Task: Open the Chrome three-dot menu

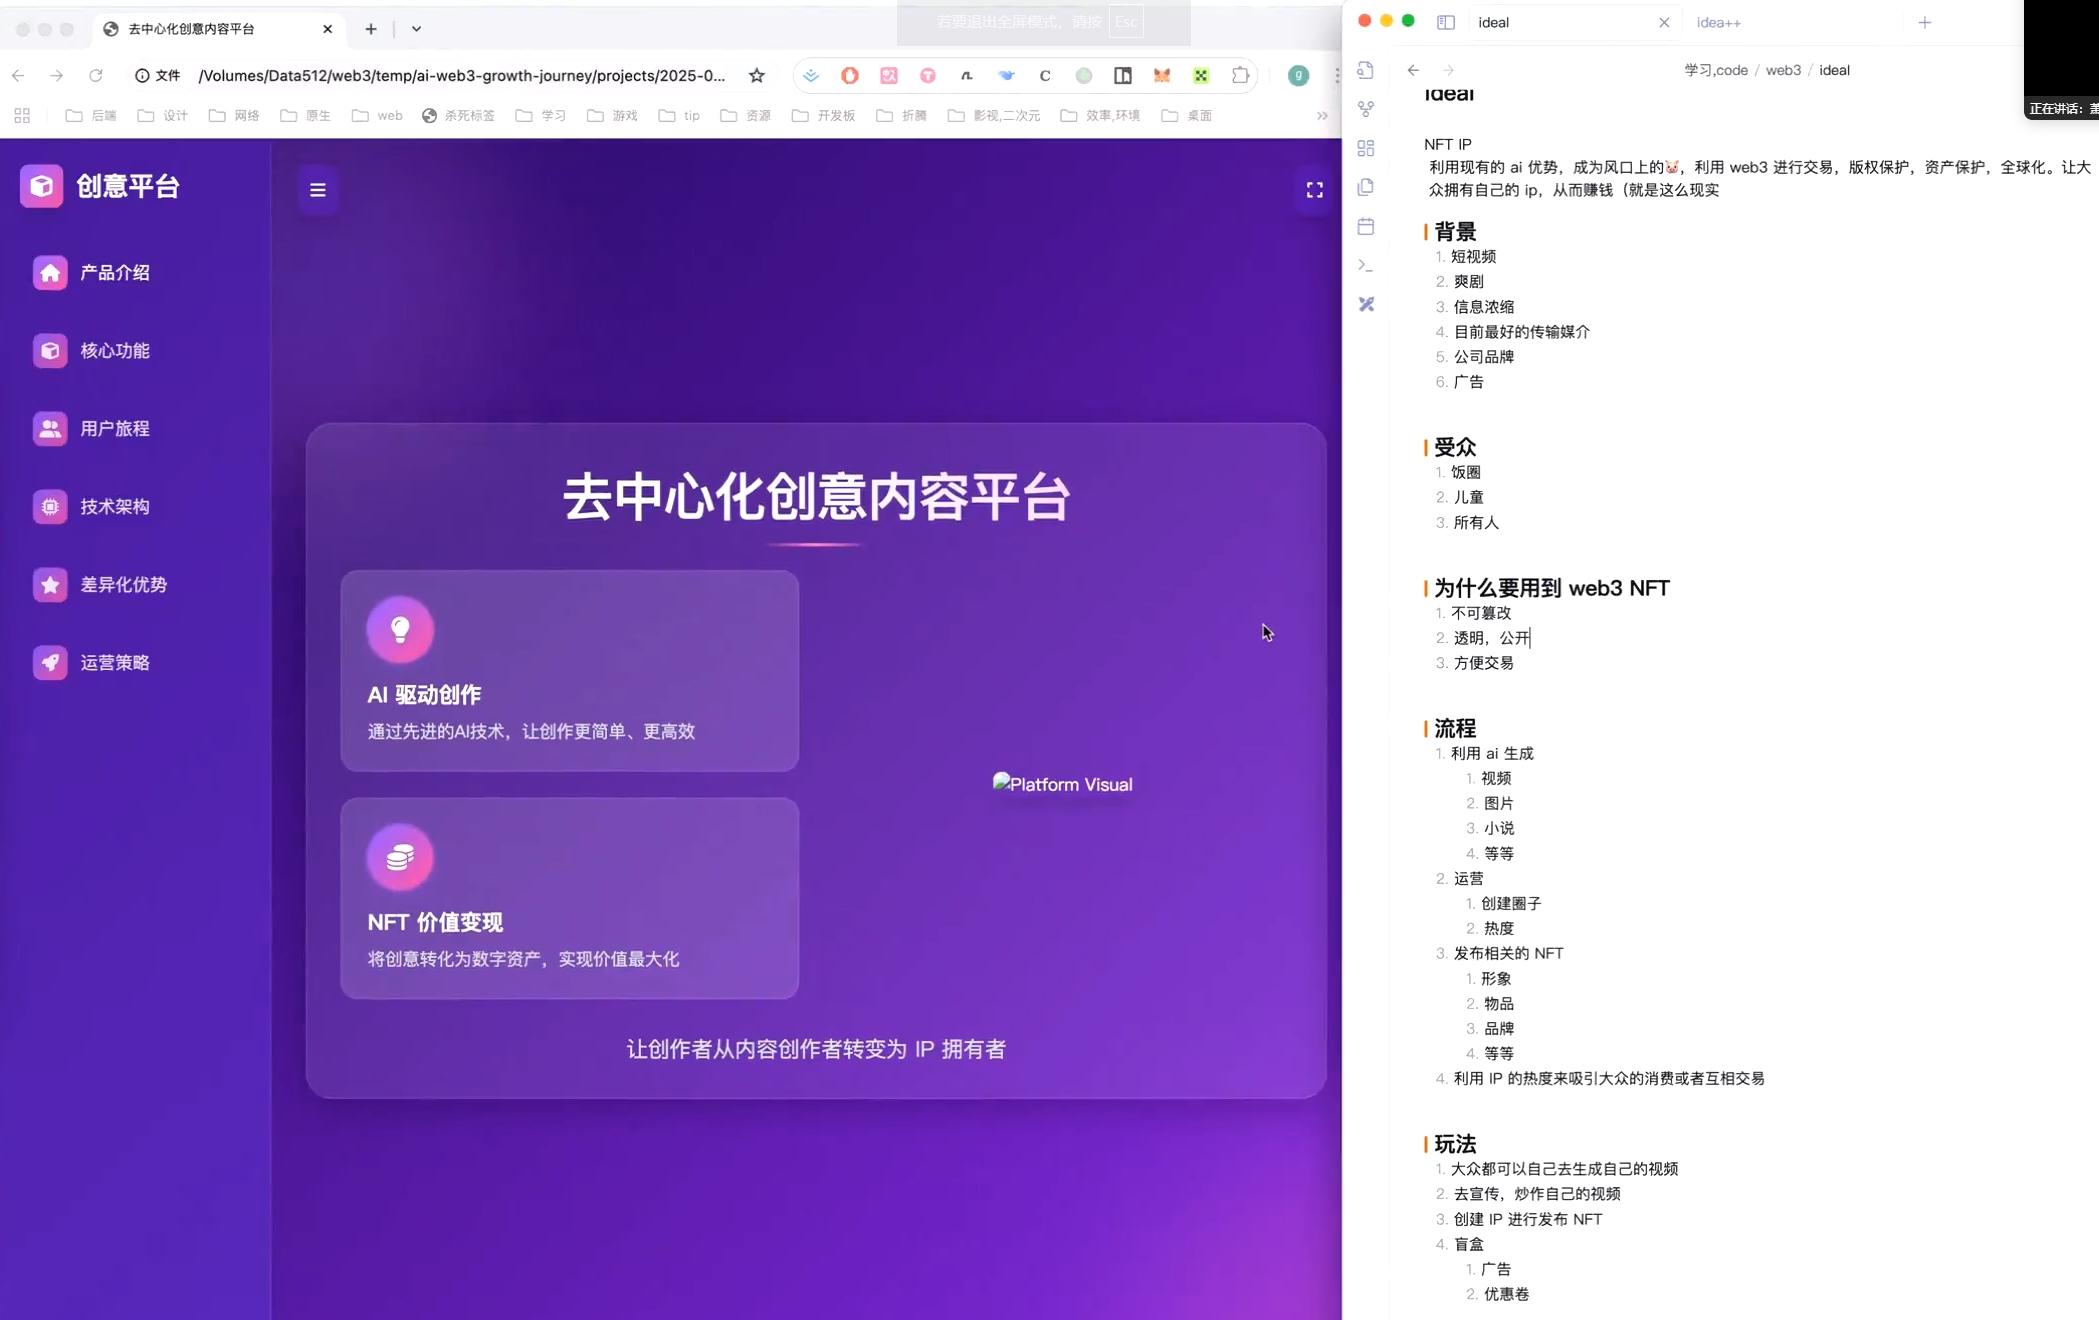Action: (x=1336, y=76)
